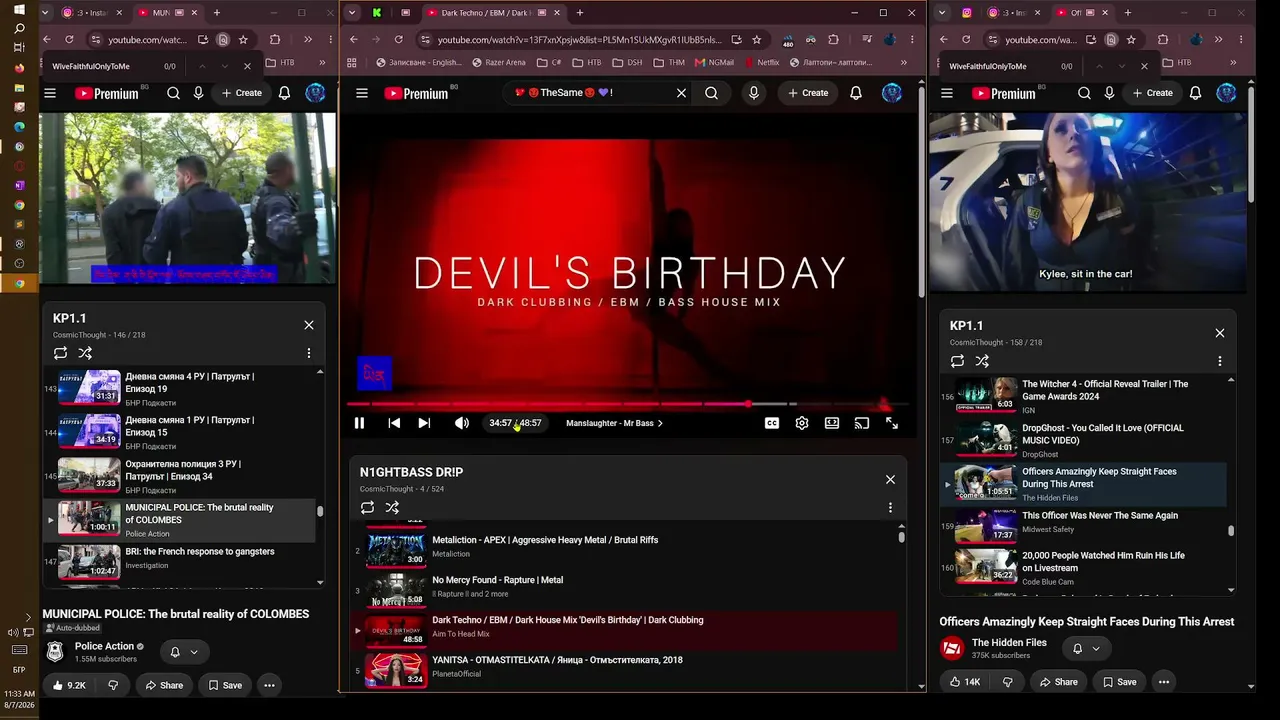The height and width of the screenshot is (720, 1280).
Task: Open Windows search from the taskbar
Action: (19, 29)
